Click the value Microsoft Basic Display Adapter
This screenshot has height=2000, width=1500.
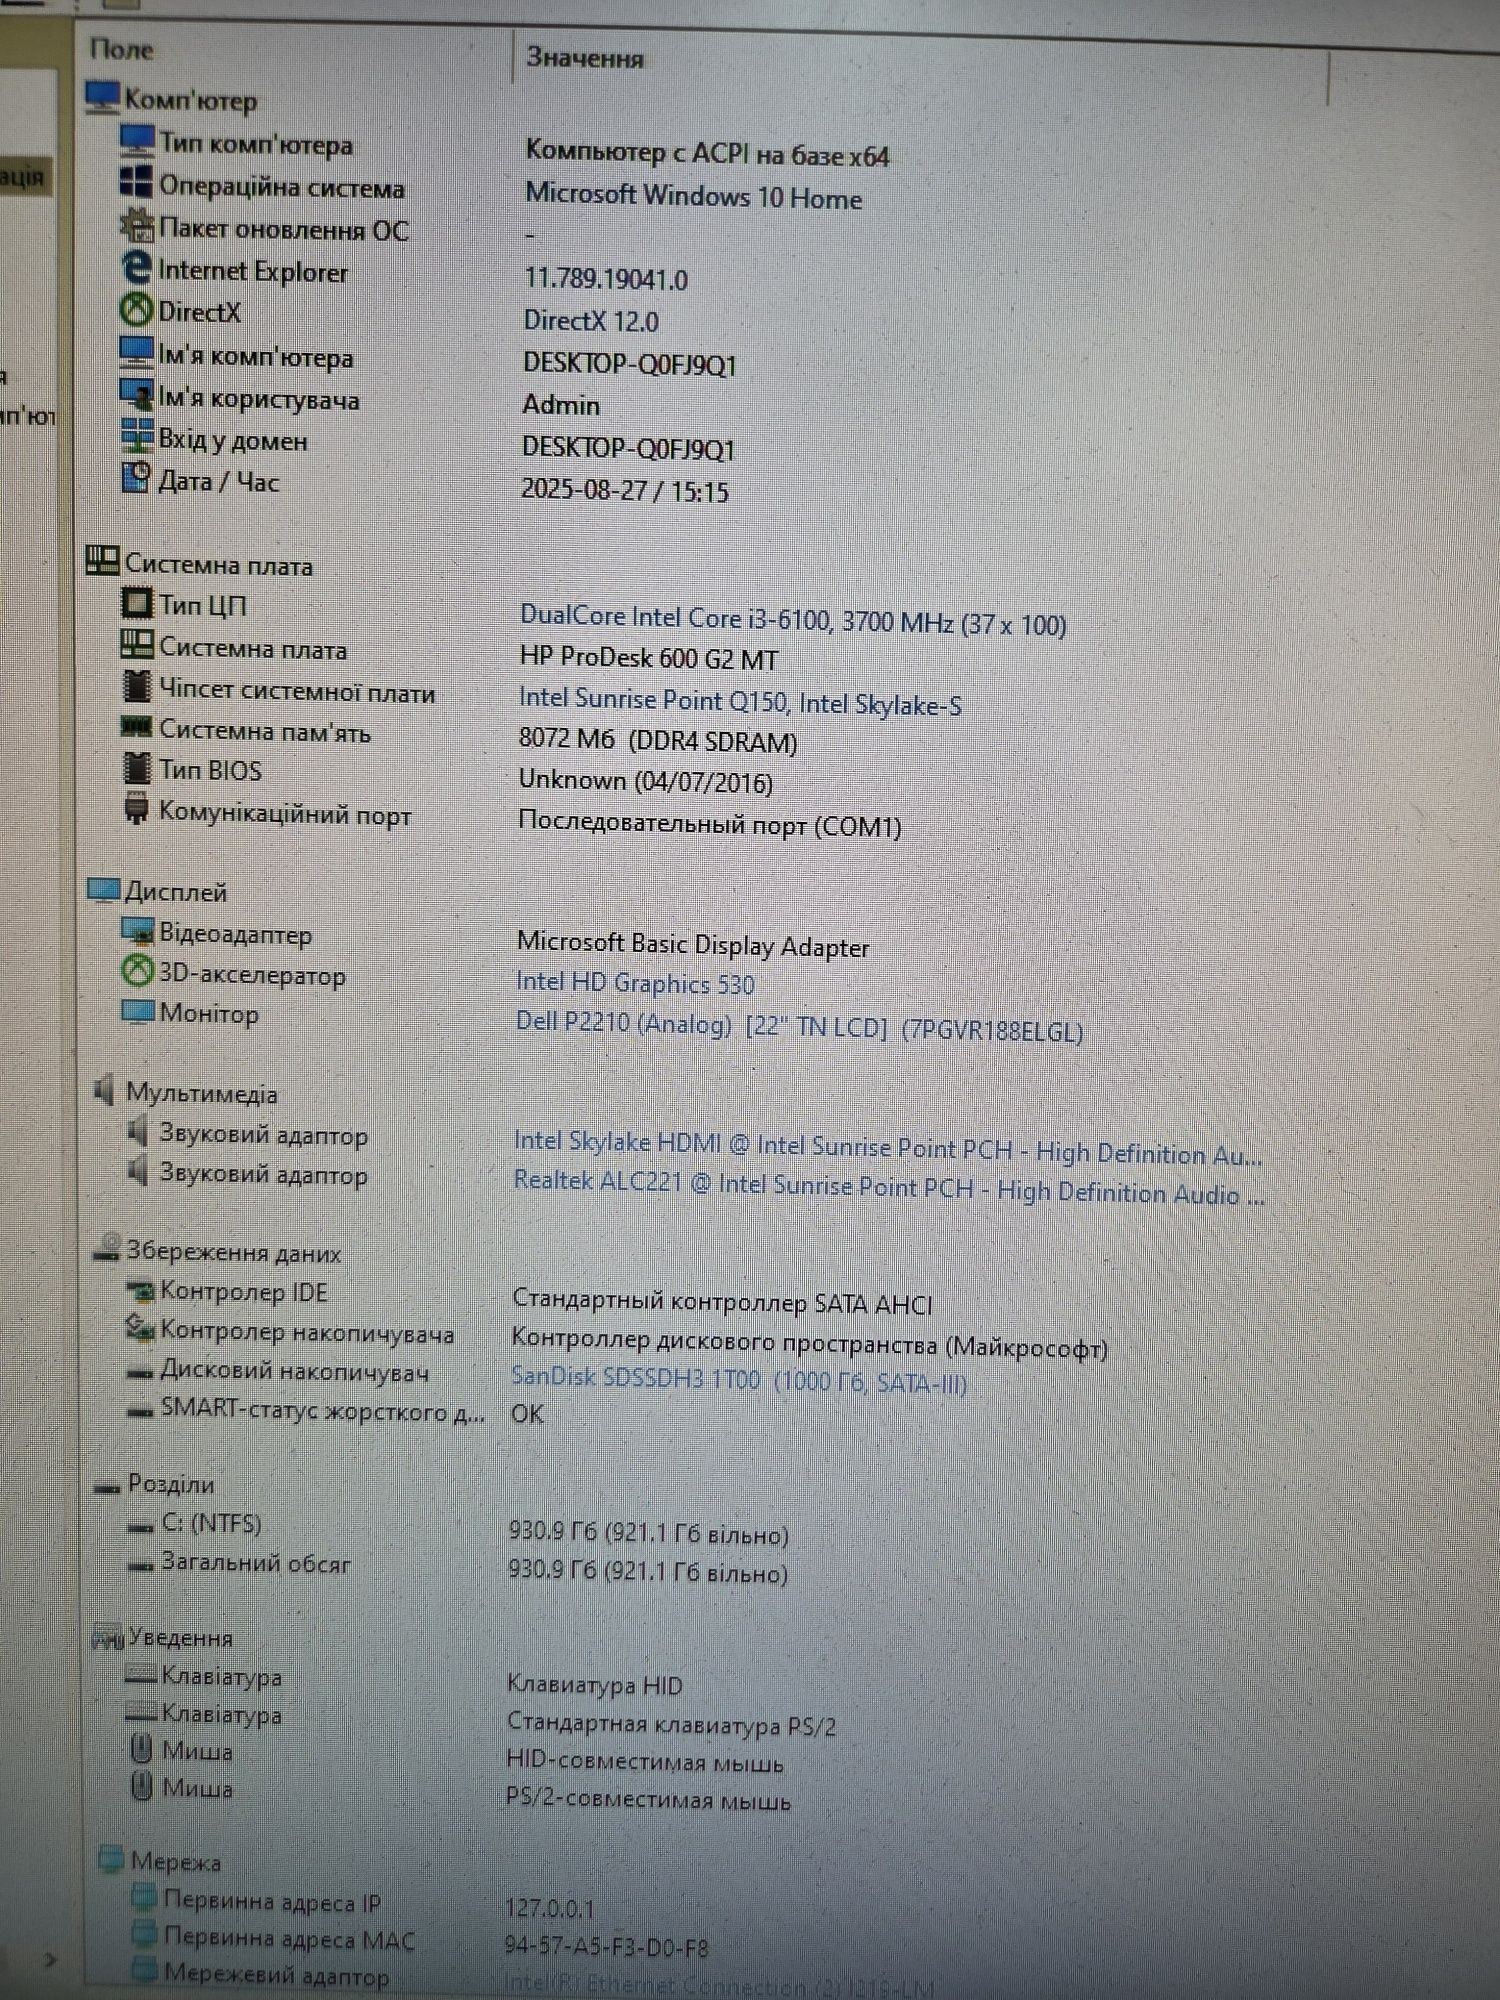pos(693,945)
